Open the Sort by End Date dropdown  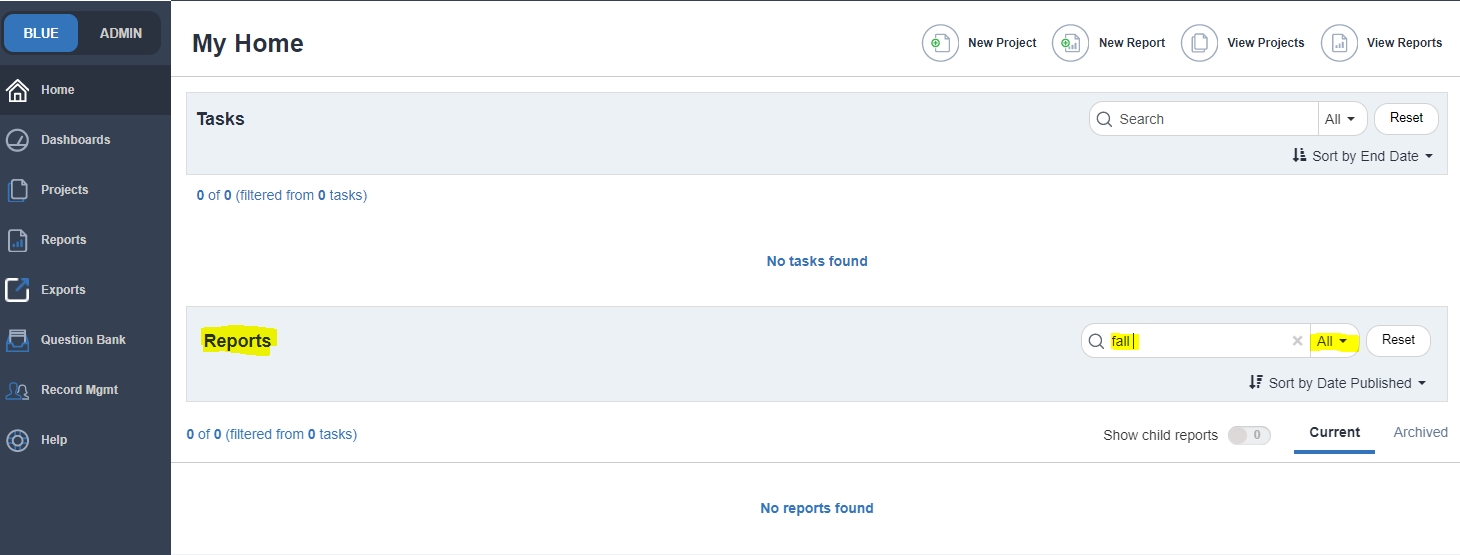[1363, 156]
